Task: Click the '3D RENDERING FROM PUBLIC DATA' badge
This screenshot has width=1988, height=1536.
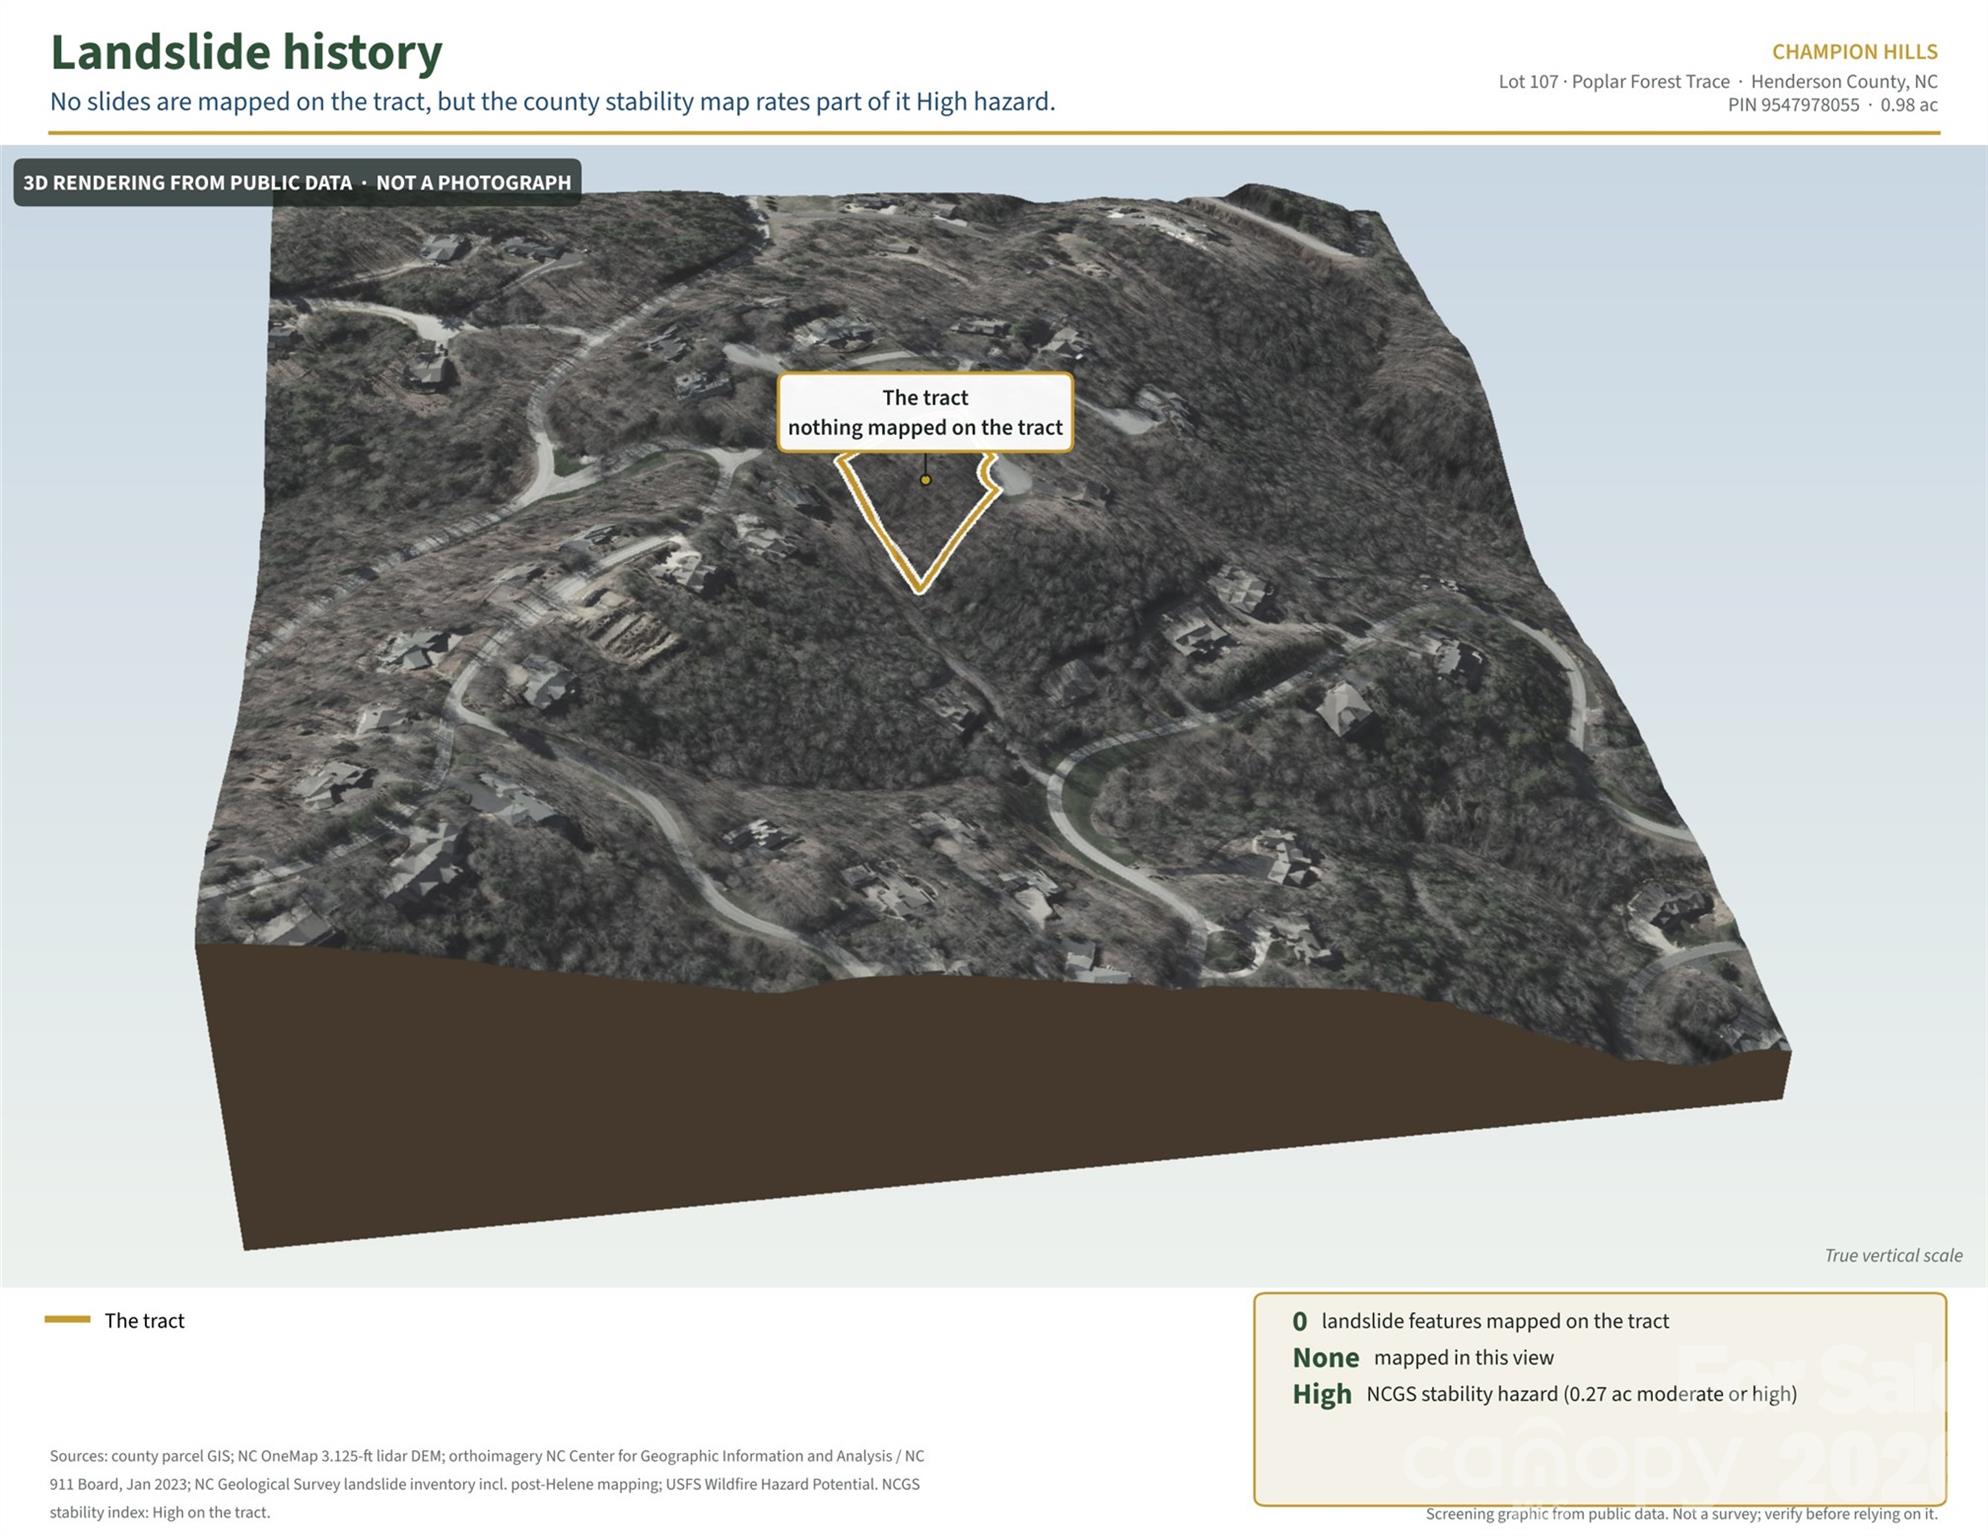Action: [297, 183]
